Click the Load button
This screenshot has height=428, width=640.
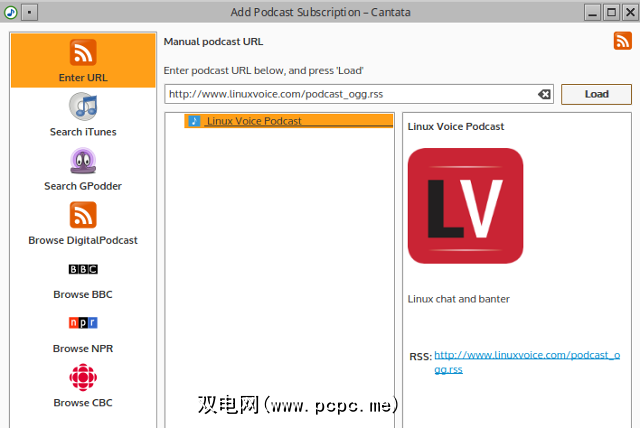pyautogui.click(x=596, y=94)
